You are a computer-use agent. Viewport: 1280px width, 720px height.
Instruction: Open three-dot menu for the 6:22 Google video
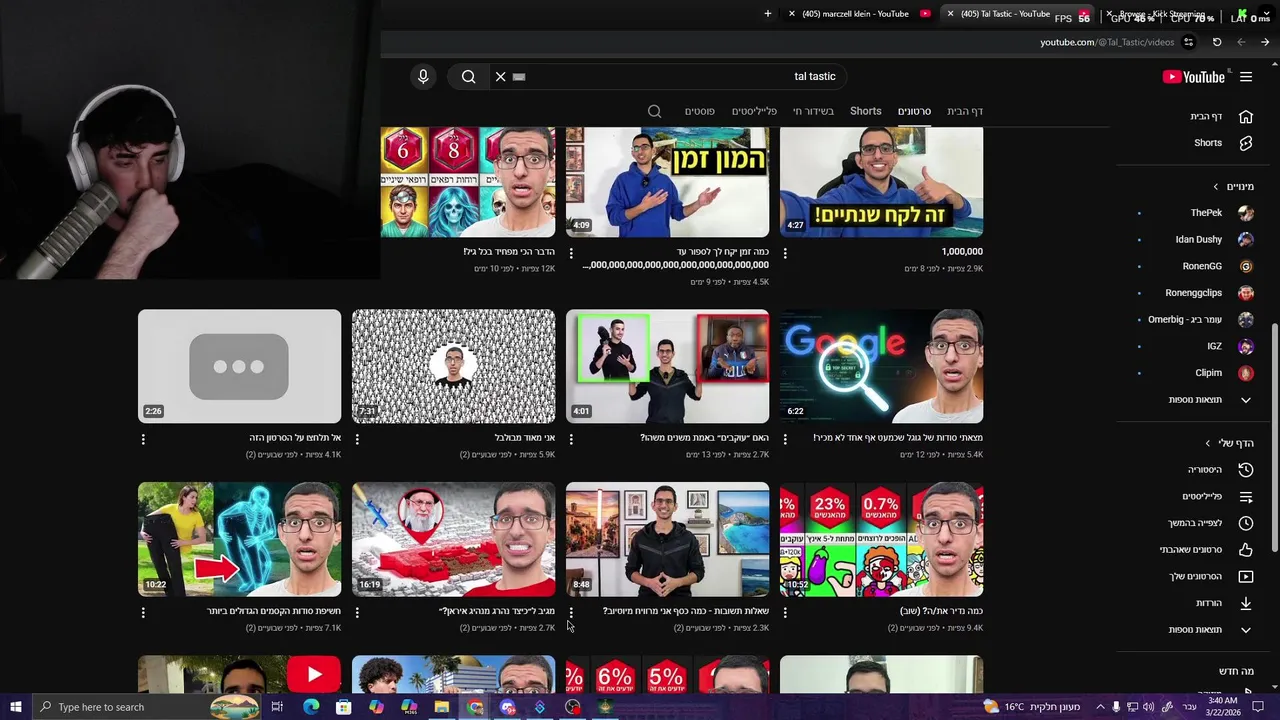785,439
